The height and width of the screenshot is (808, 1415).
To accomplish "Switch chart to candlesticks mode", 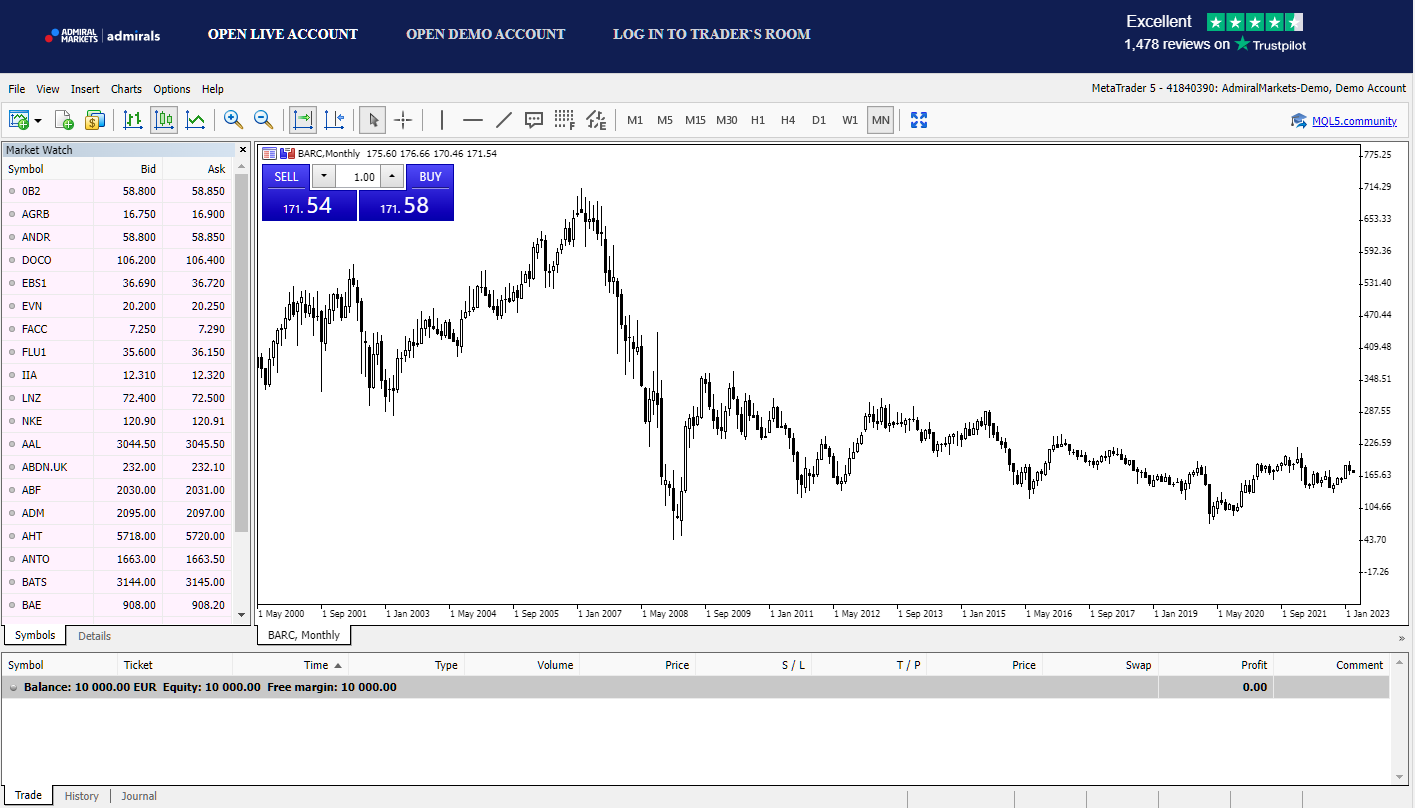I will [164, 120].
